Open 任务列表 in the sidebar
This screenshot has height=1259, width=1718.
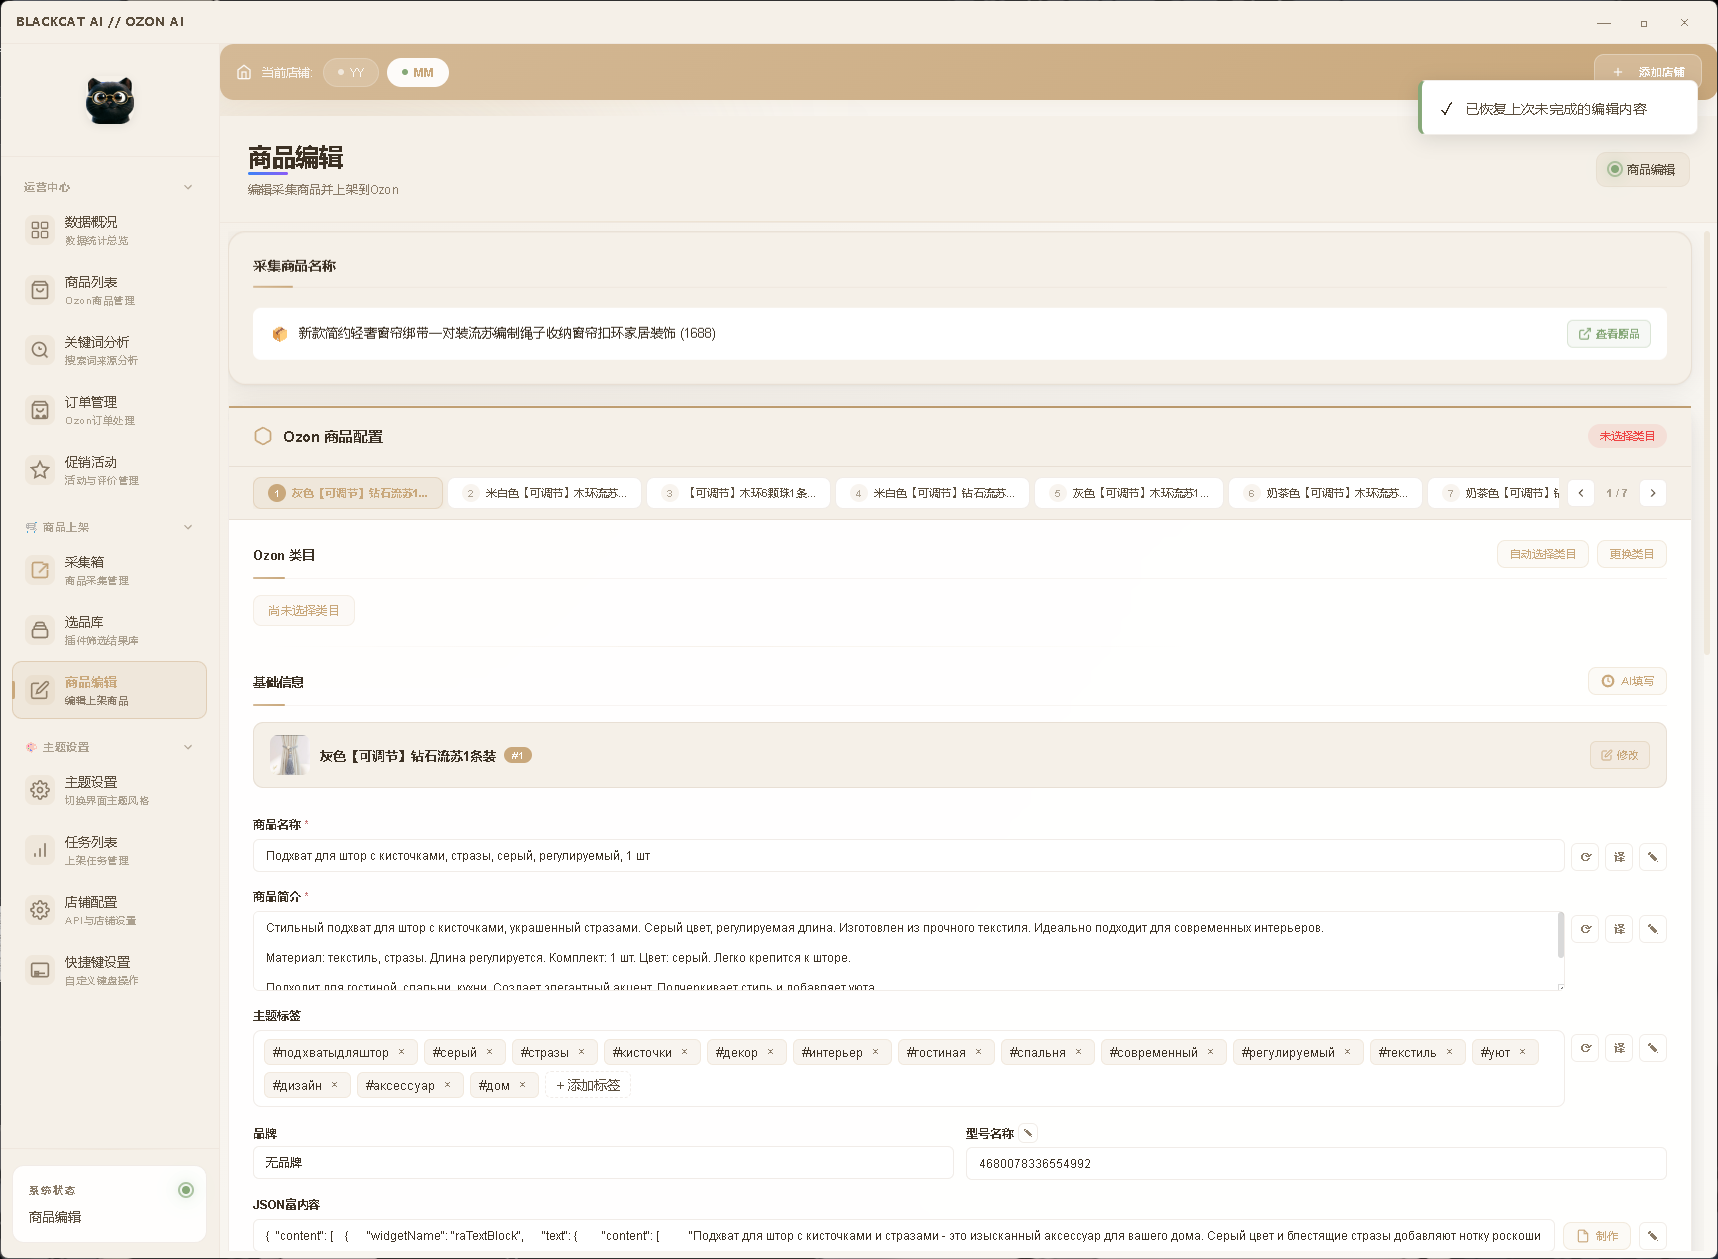[110, 850]
